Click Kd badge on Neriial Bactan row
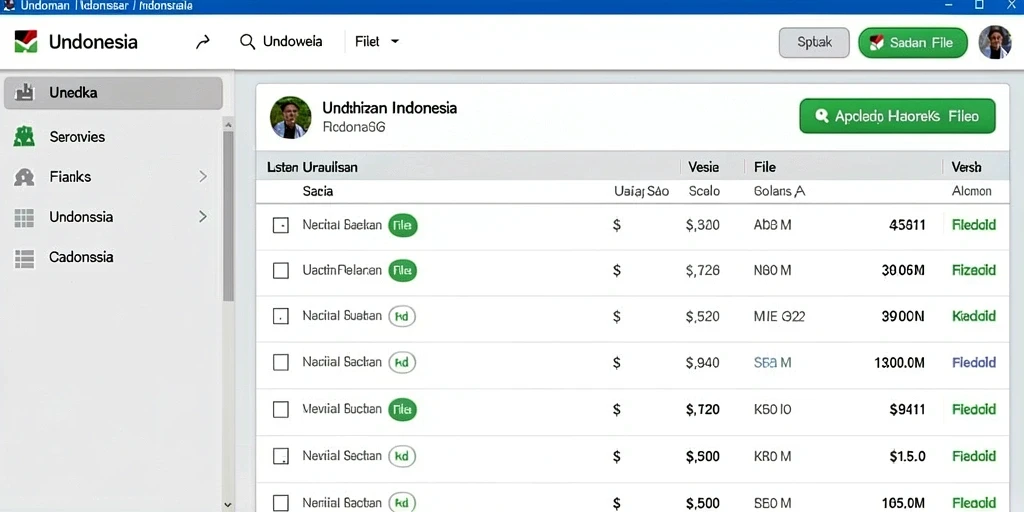Screen dimensions: 1024x512 pyautogui.click(x=402, y=503)
